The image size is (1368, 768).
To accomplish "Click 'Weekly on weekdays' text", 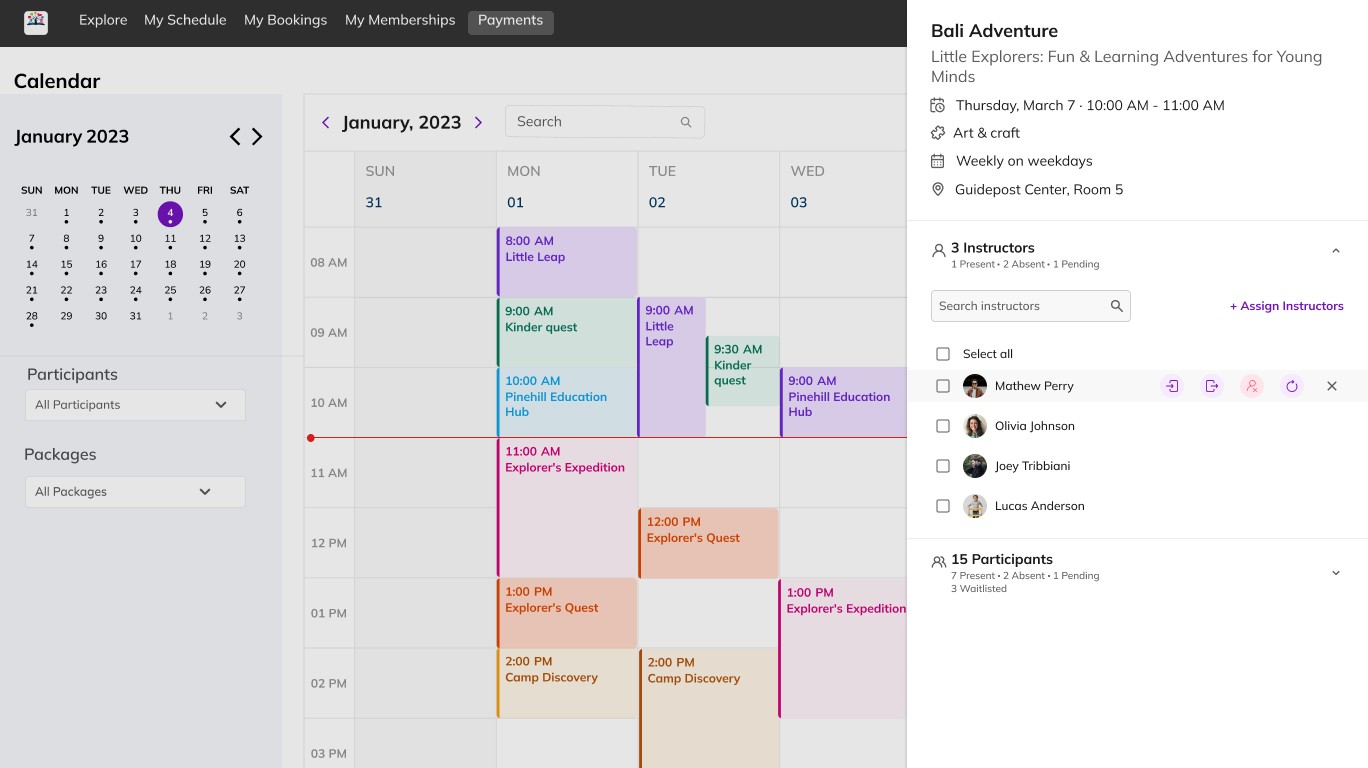I will (x=1024, y=161).
